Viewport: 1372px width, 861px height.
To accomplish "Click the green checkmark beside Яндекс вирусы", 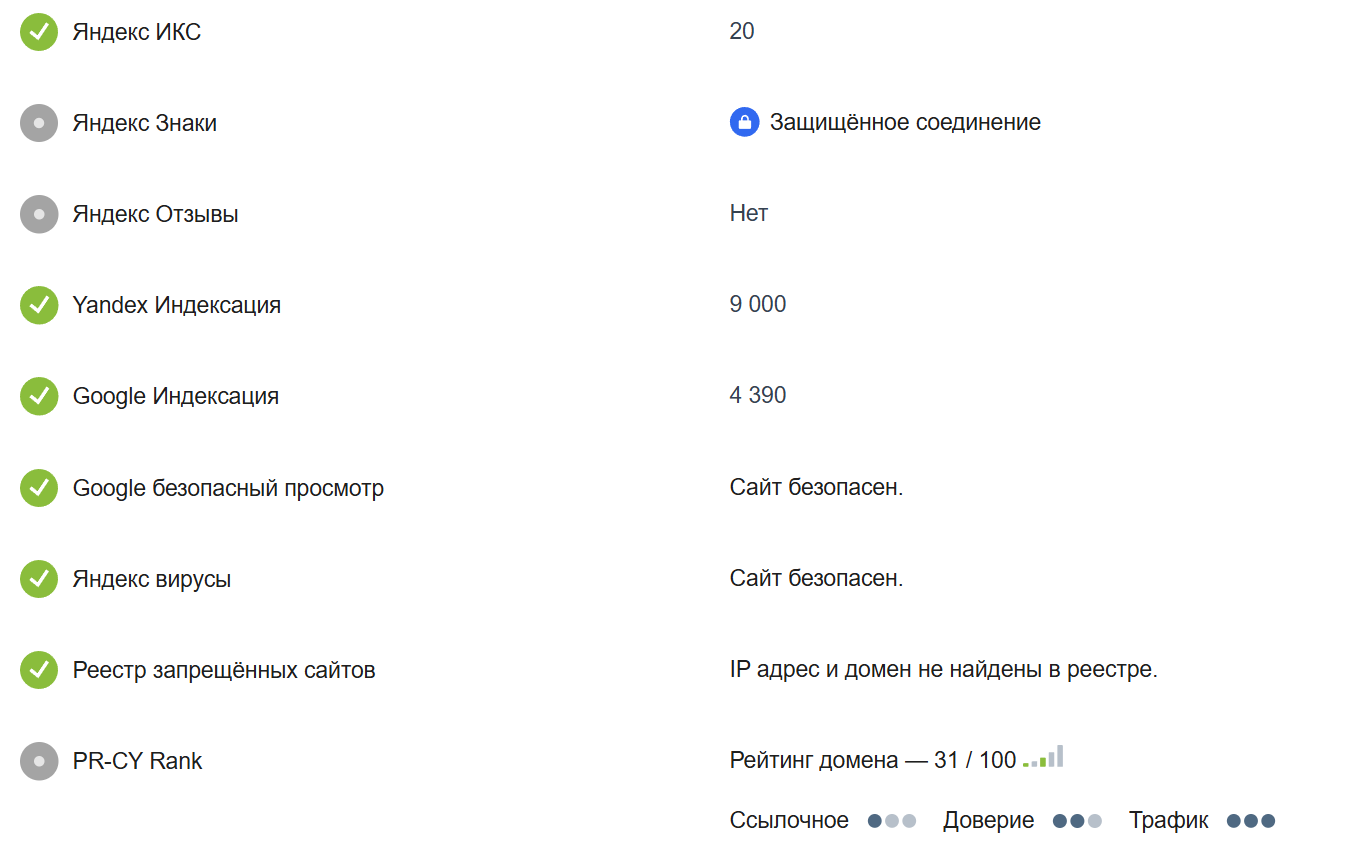I will click(39, 579).
